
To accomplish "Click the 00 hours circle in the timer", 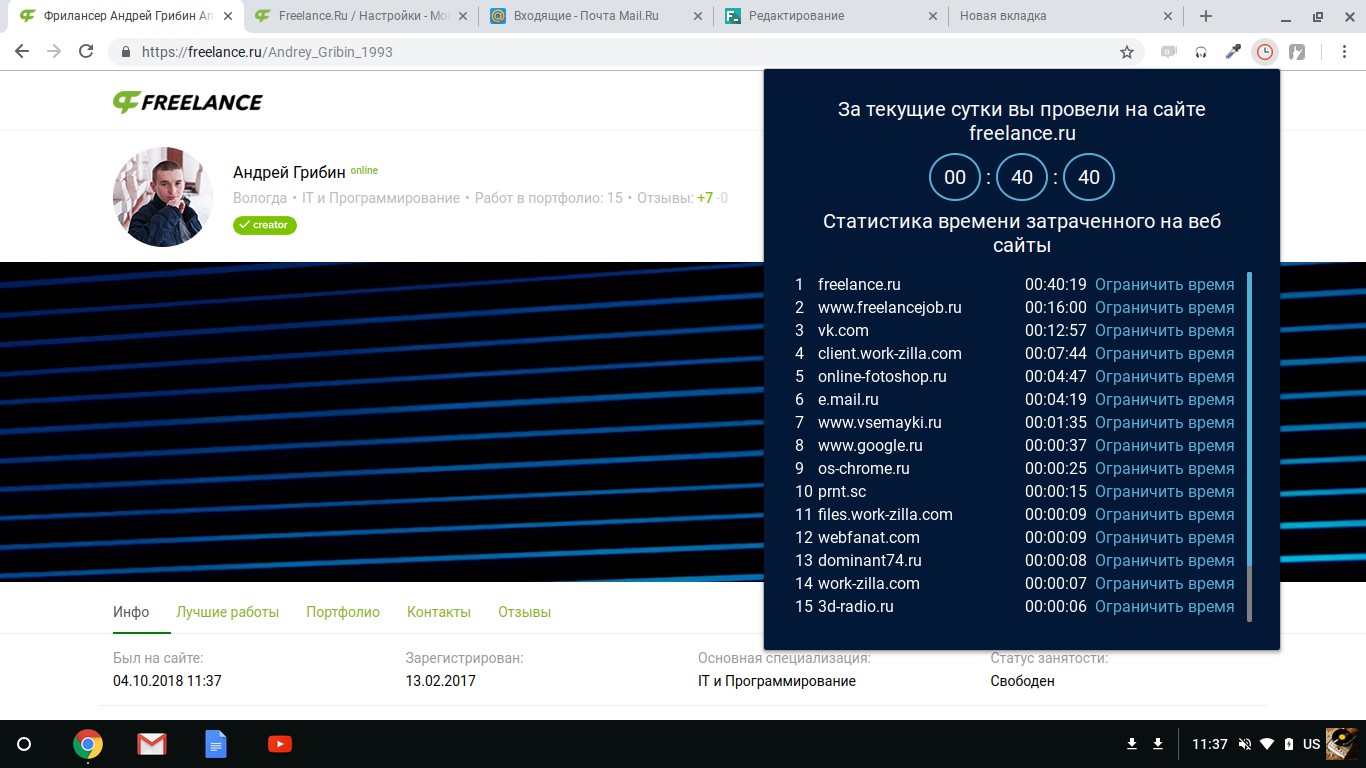I will (955, 177).
